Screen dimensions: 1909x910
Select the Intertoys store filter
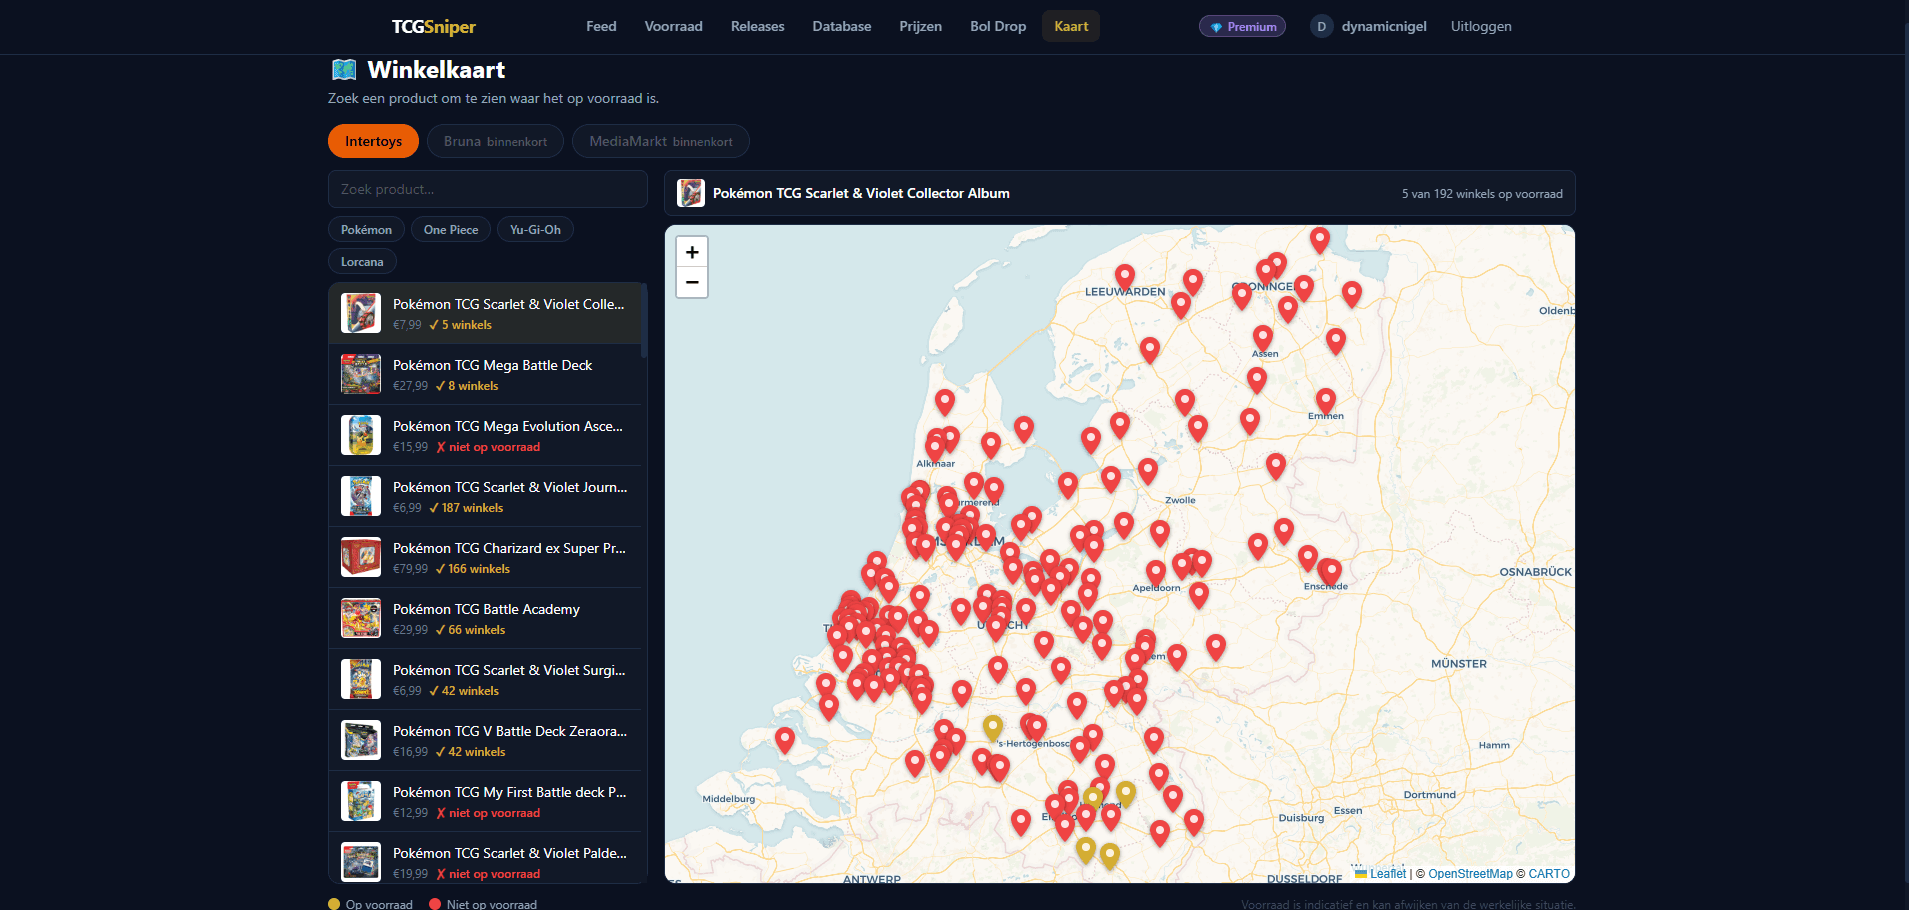373,142
